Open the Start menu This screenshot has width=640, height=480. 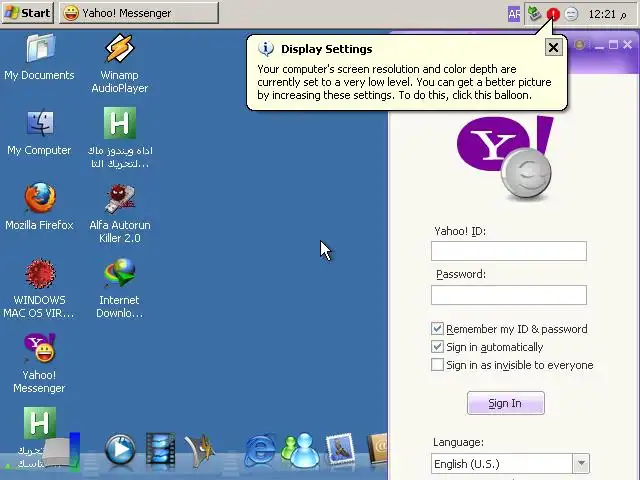28,13
